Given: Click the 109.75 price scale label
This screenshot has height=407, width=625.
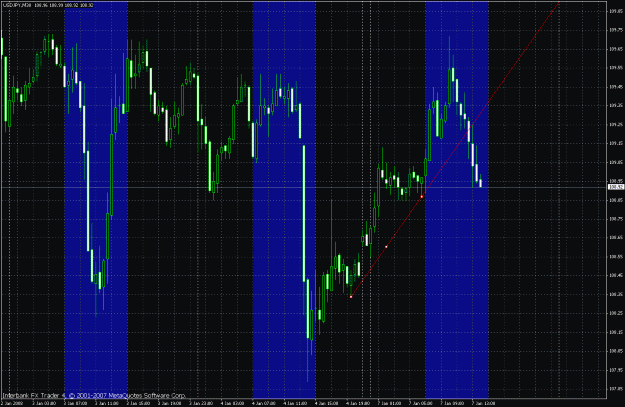Looking at the screenshot, I should coord(616,30).
